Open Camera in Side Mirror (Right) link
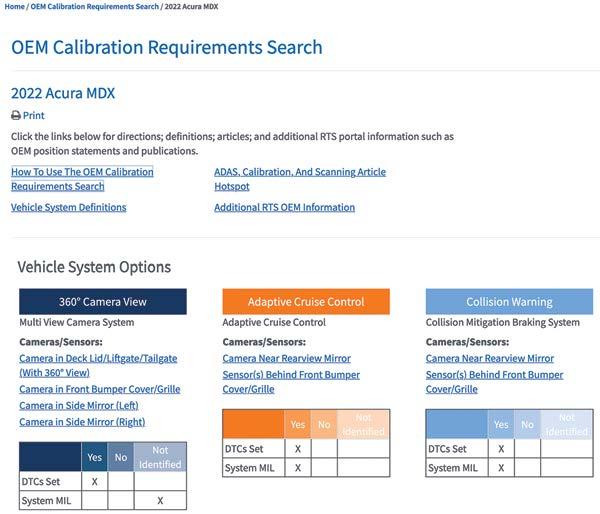Image resolution: width=600 pixels, height=514 pixels. [x=82, y=422]
